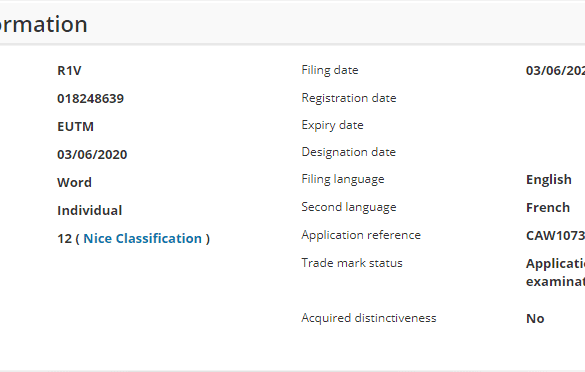Click the application number 018248639

click(x=90, y=99)
